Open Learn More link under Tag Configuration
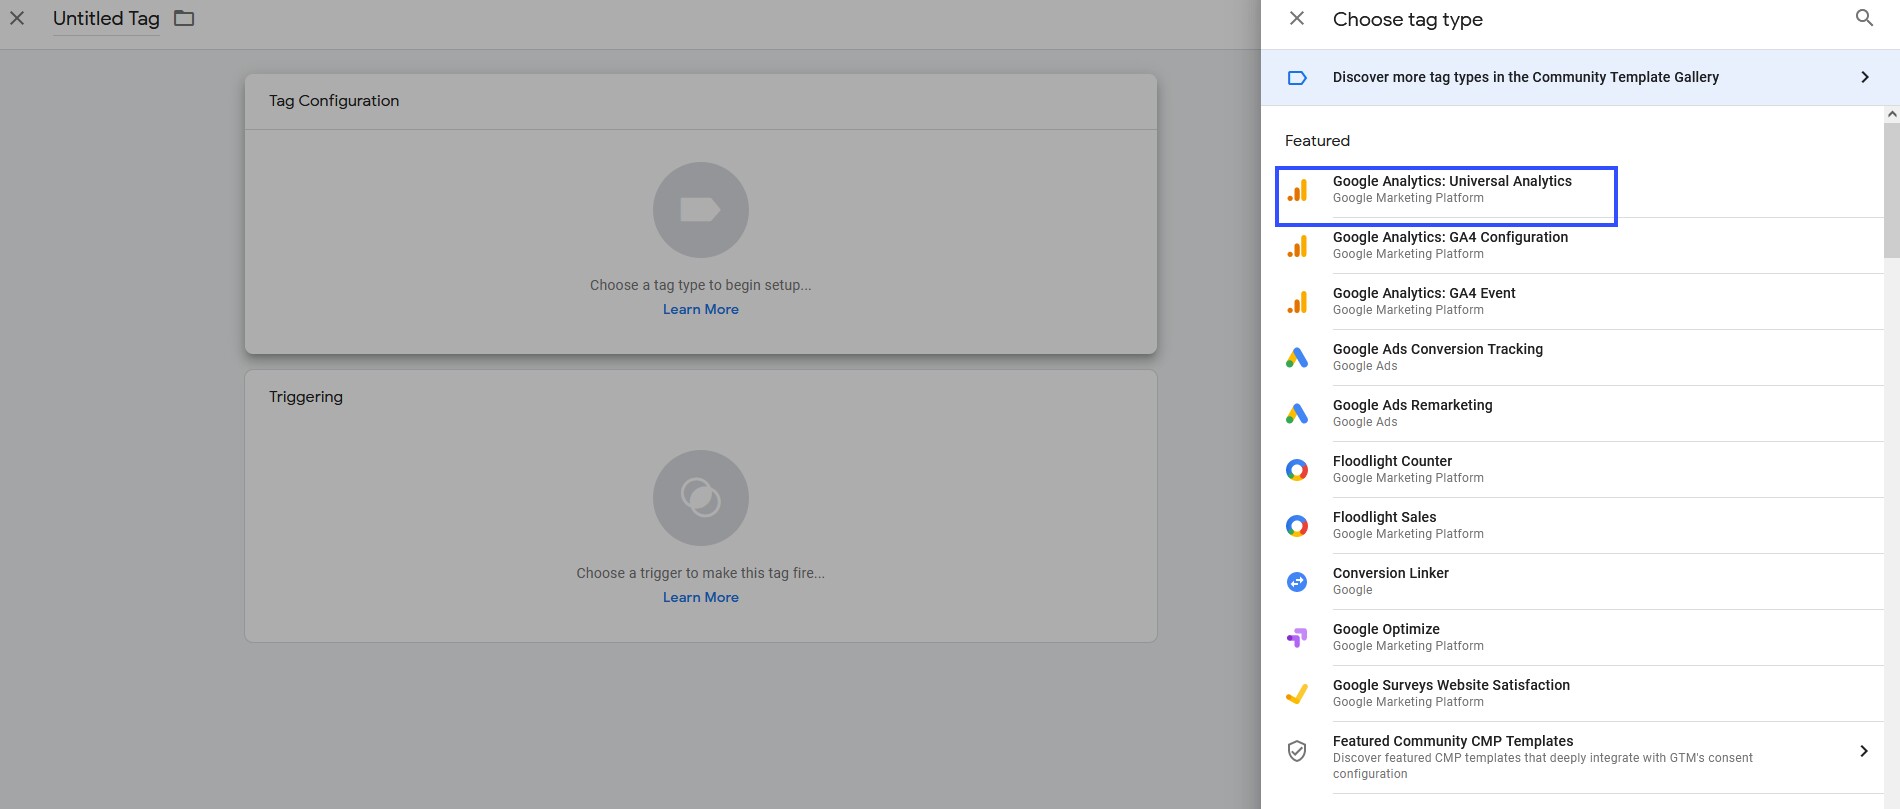Image resolution: width=1900 pixels, height=809 pixels. 701,309
